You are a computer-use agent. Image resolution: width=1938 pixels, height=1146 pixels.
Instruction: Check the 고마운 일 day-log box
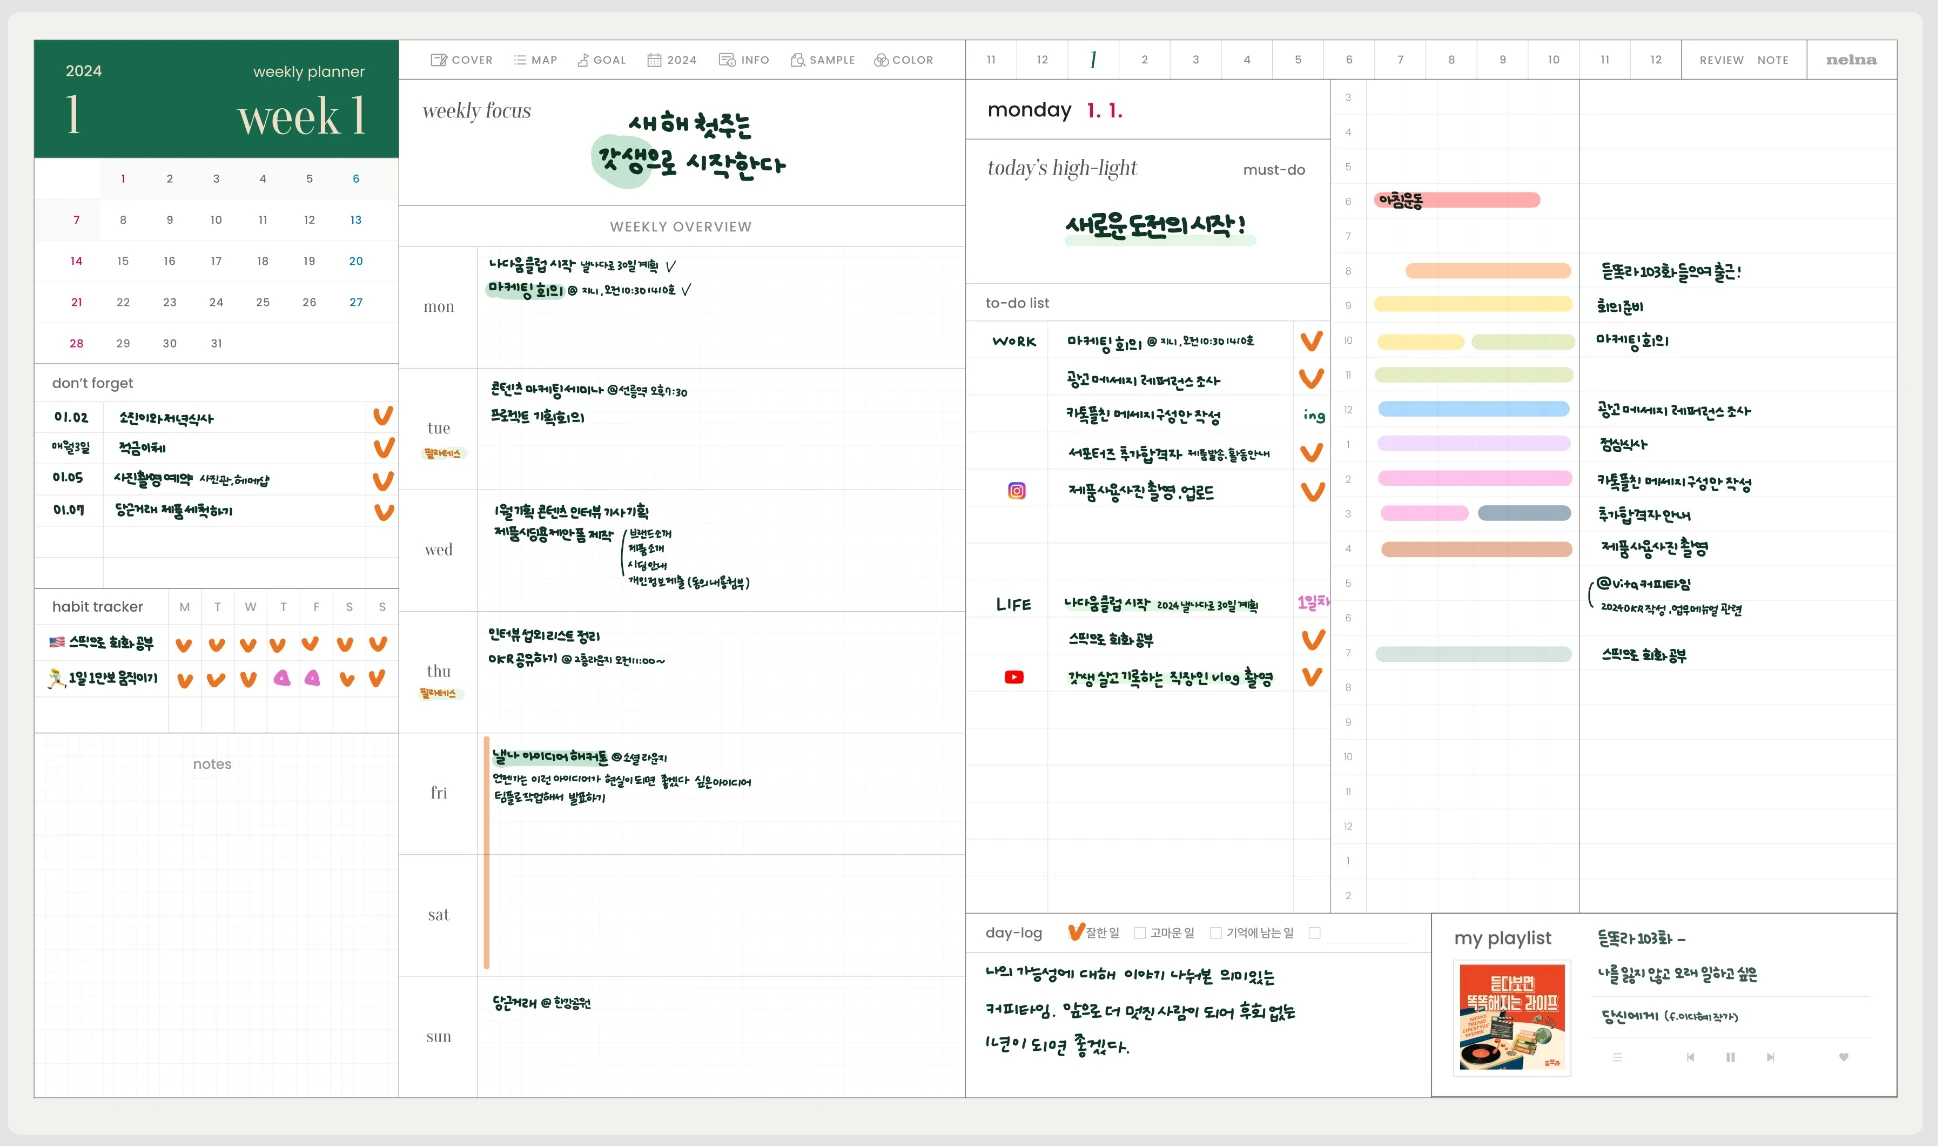[1139, 933]
